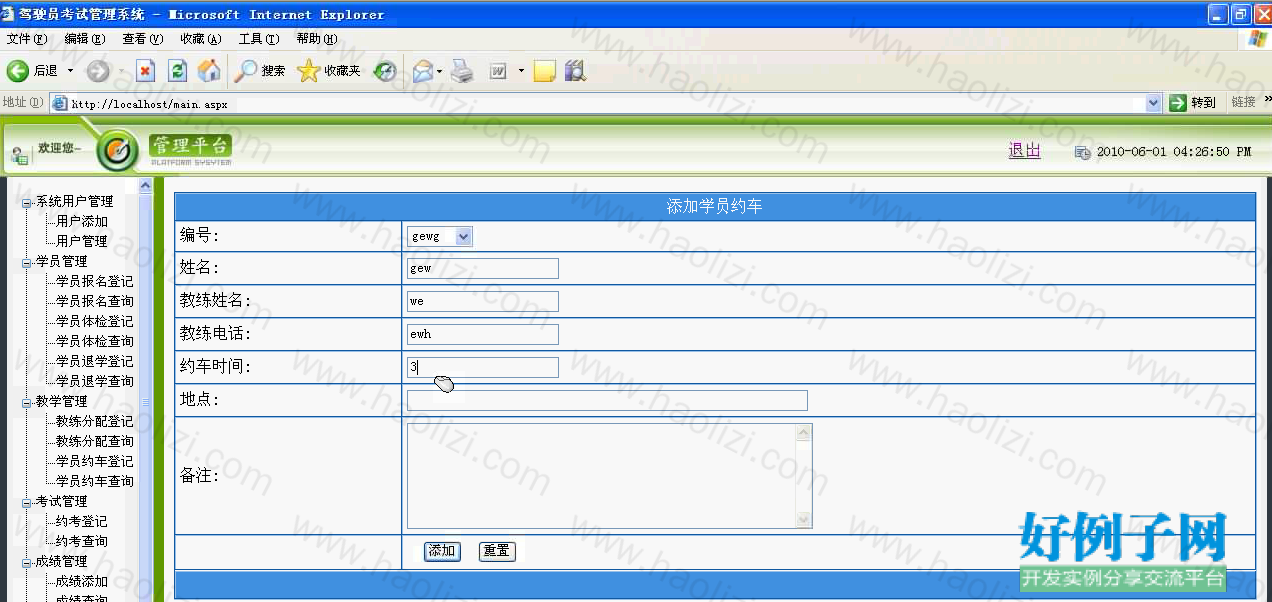The width and height of the screenshot is (1272, 602).
Task: Click the user icon beside 欢迎您
Action: point(20,155)
